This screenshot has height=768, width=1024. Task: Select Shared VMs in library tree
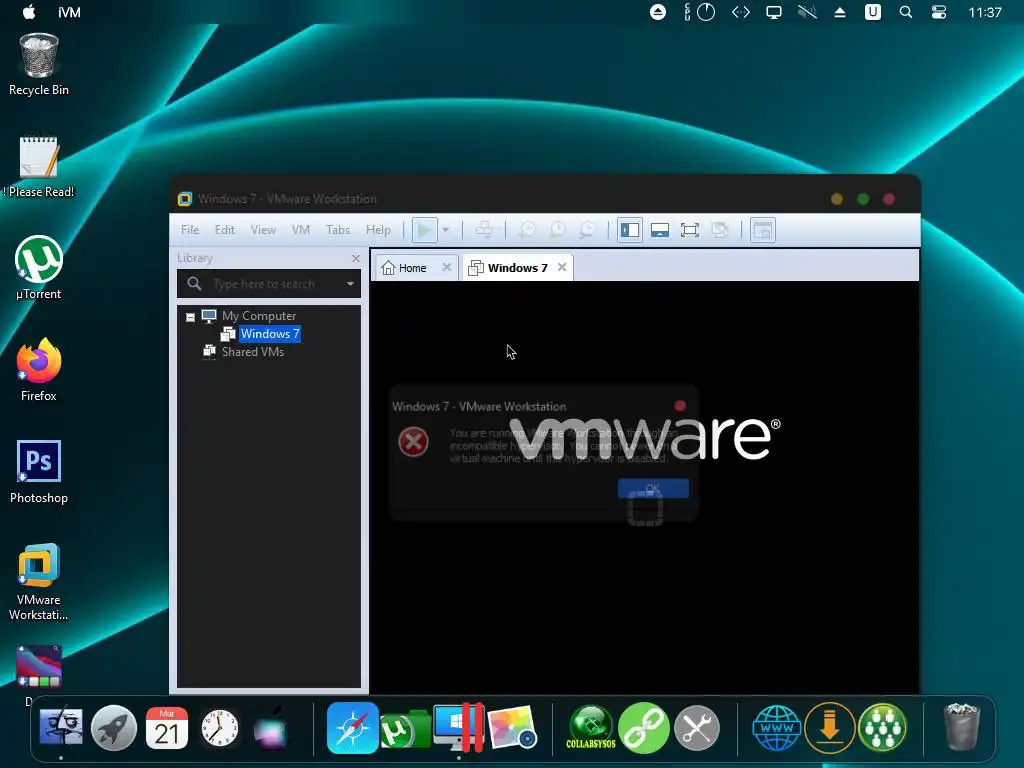tap(253, 351)
